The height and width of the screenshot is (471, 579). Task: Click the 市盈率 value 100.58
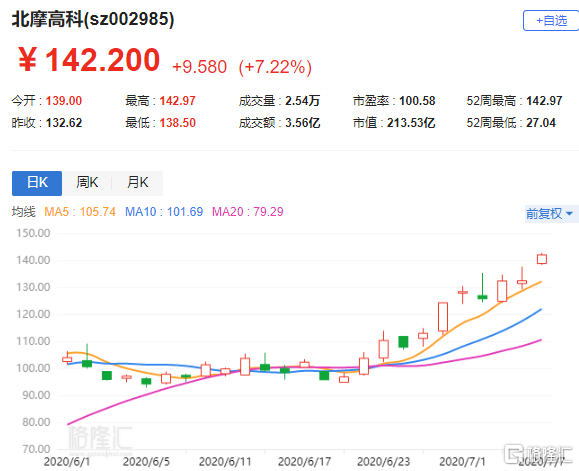417,101
